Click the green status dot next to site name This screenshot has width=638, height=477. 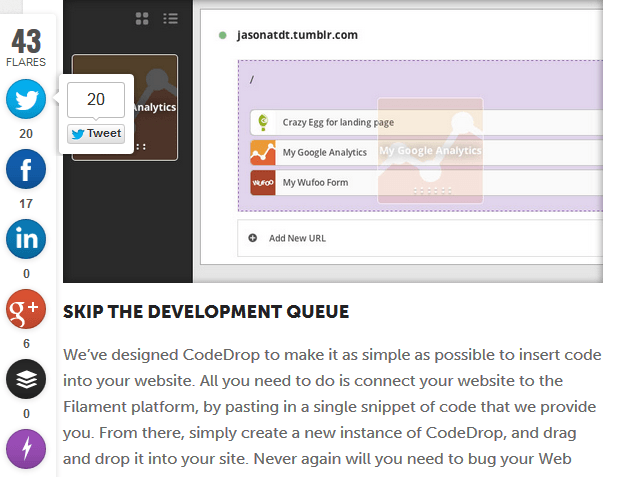(x=223, y=35)
